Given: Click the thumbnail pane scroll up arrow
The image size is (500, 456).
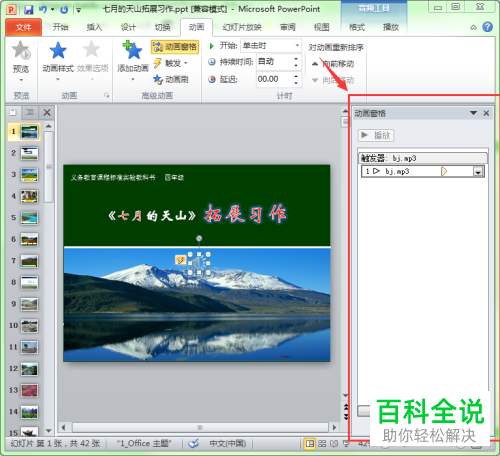Looking at the screenshot, I should click(49, 126).
